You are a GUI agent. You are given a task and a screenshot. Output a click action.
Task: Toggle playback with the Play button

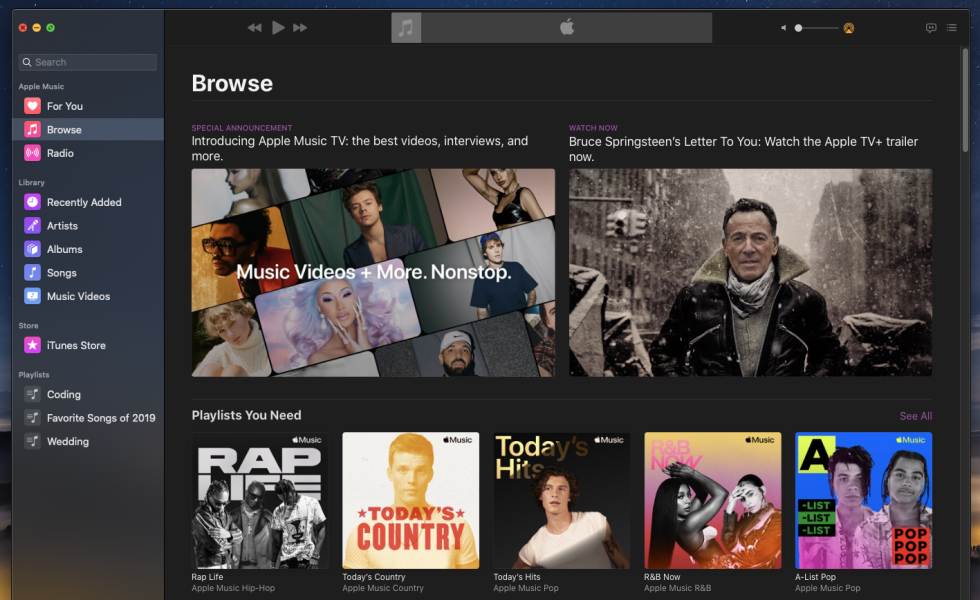click(277, 28)
